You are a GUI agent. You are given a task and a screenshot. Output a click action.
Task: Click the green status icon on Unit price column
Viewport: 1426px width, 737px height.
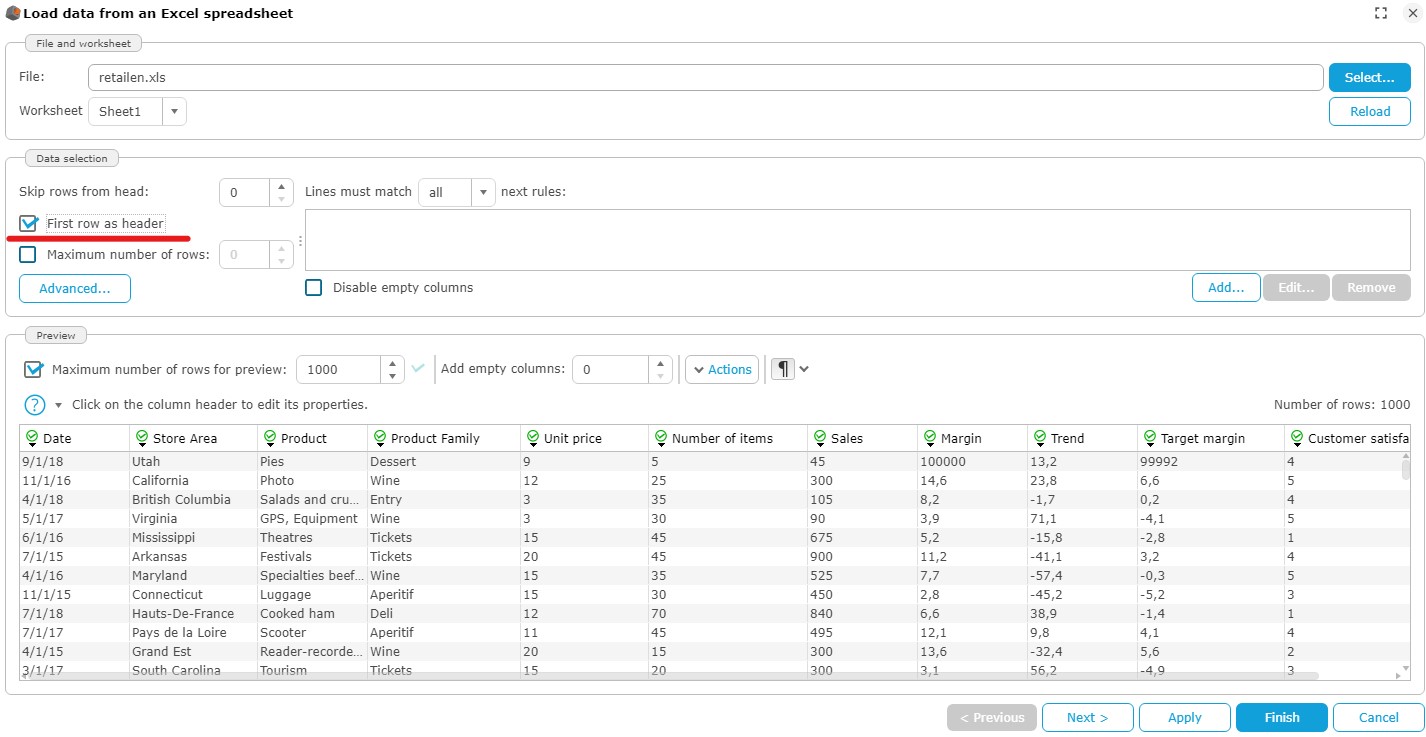(x=533, y=437)
